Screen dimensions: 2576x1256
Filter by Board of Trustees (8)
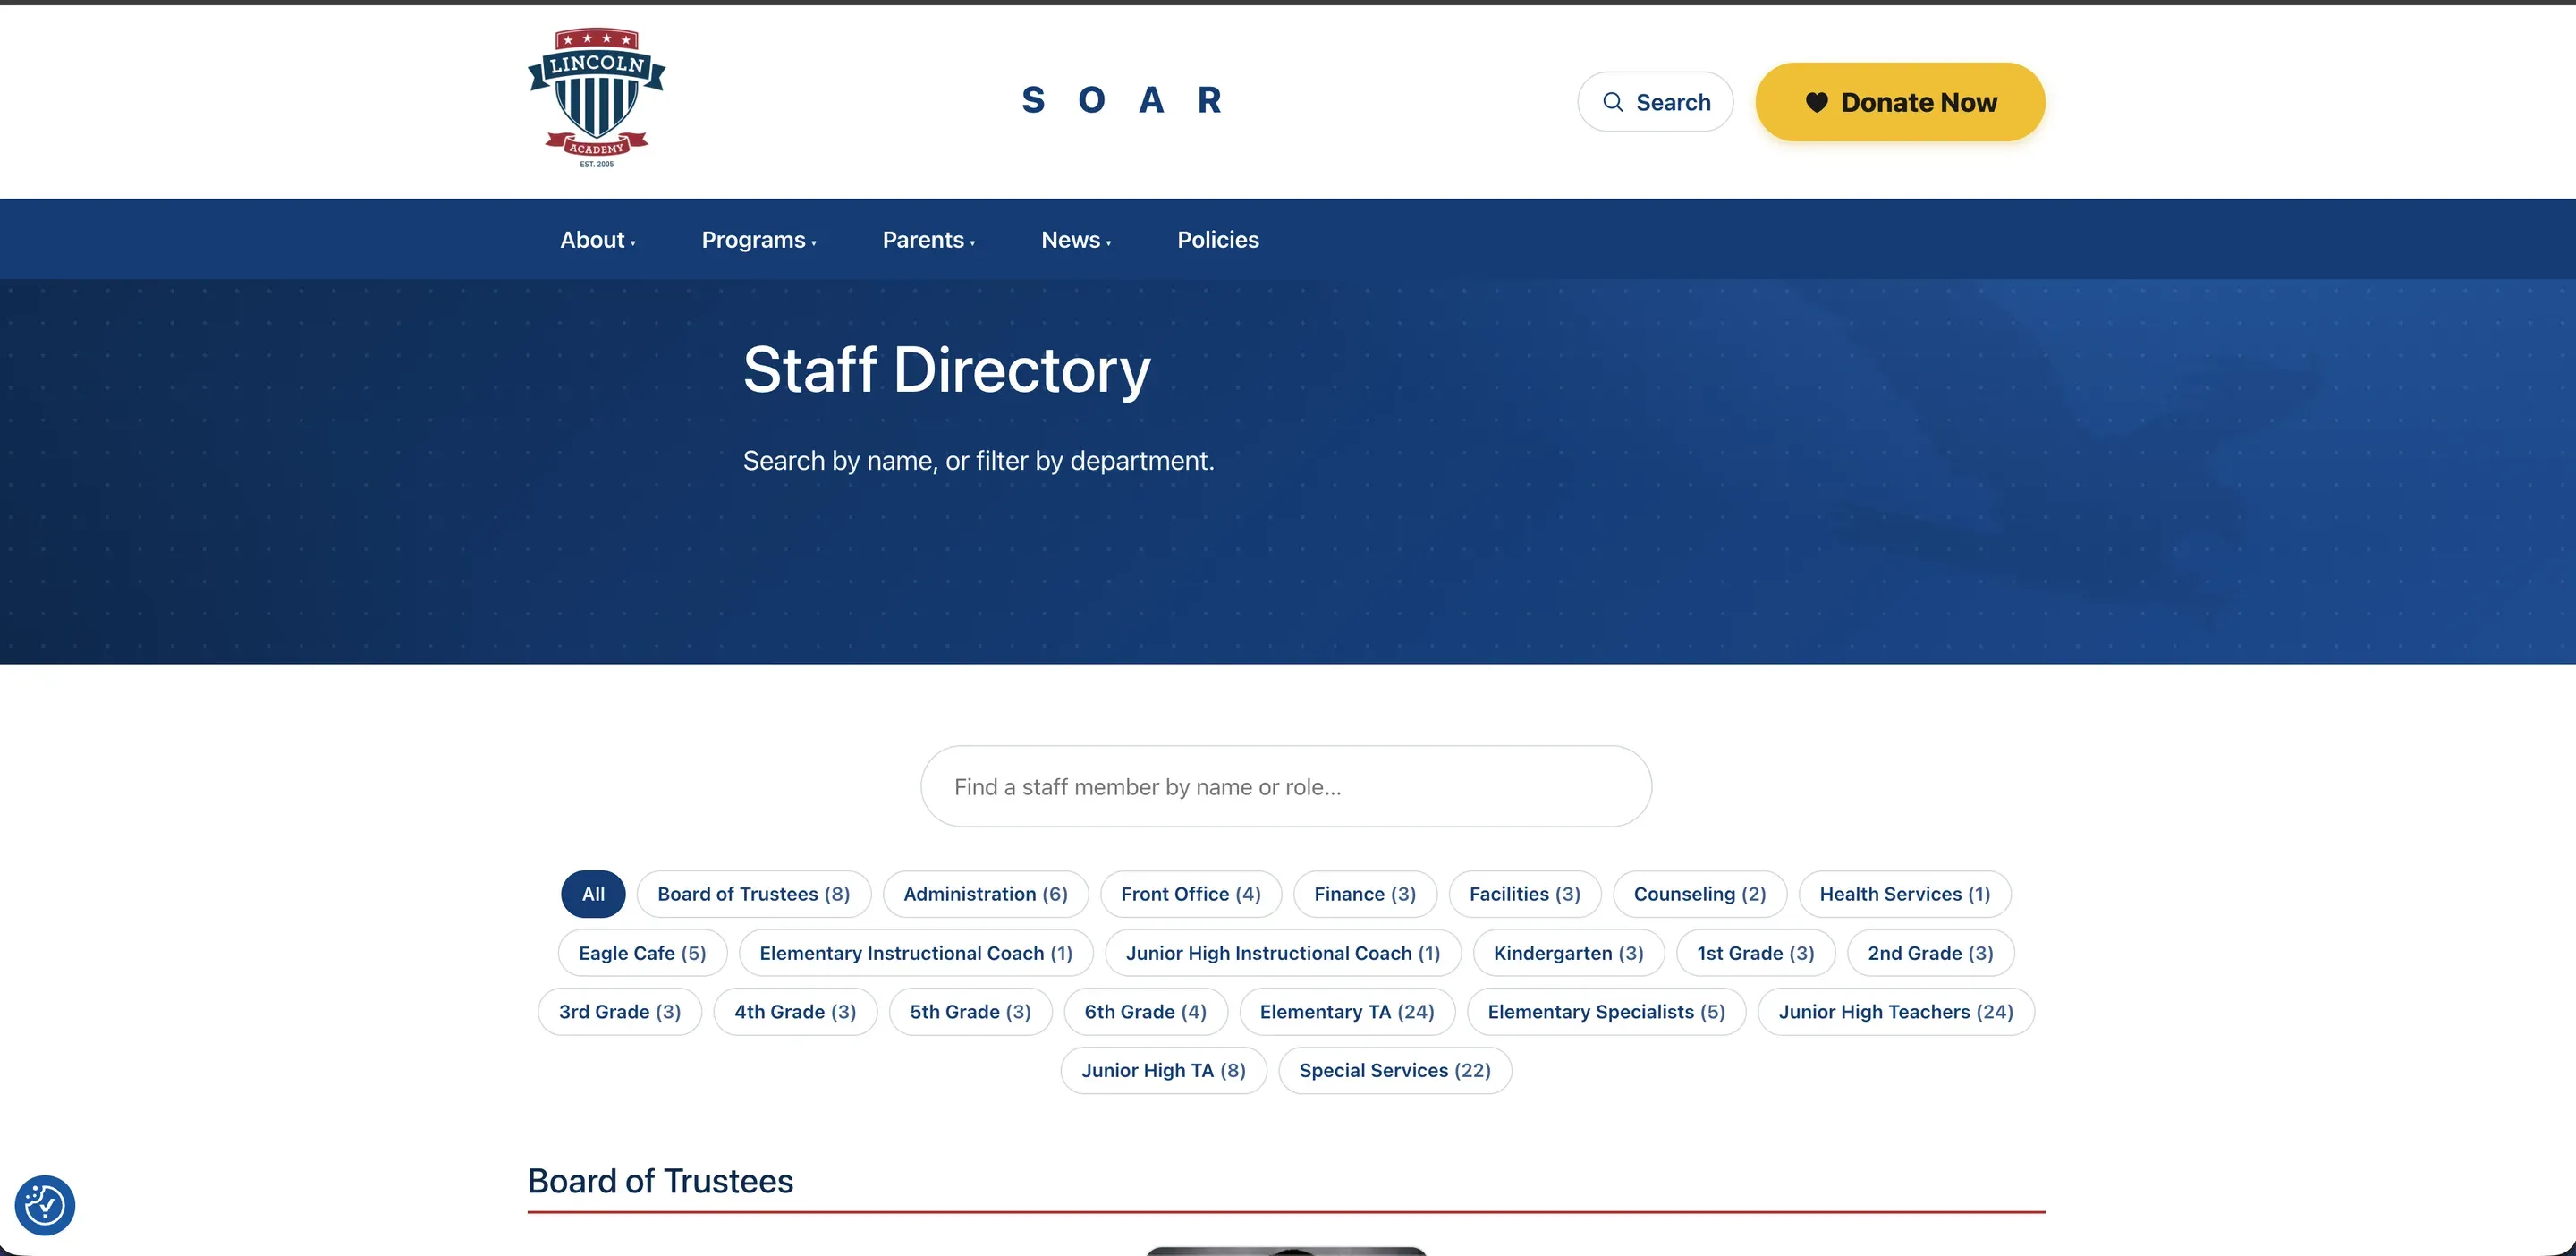(754, 894)
